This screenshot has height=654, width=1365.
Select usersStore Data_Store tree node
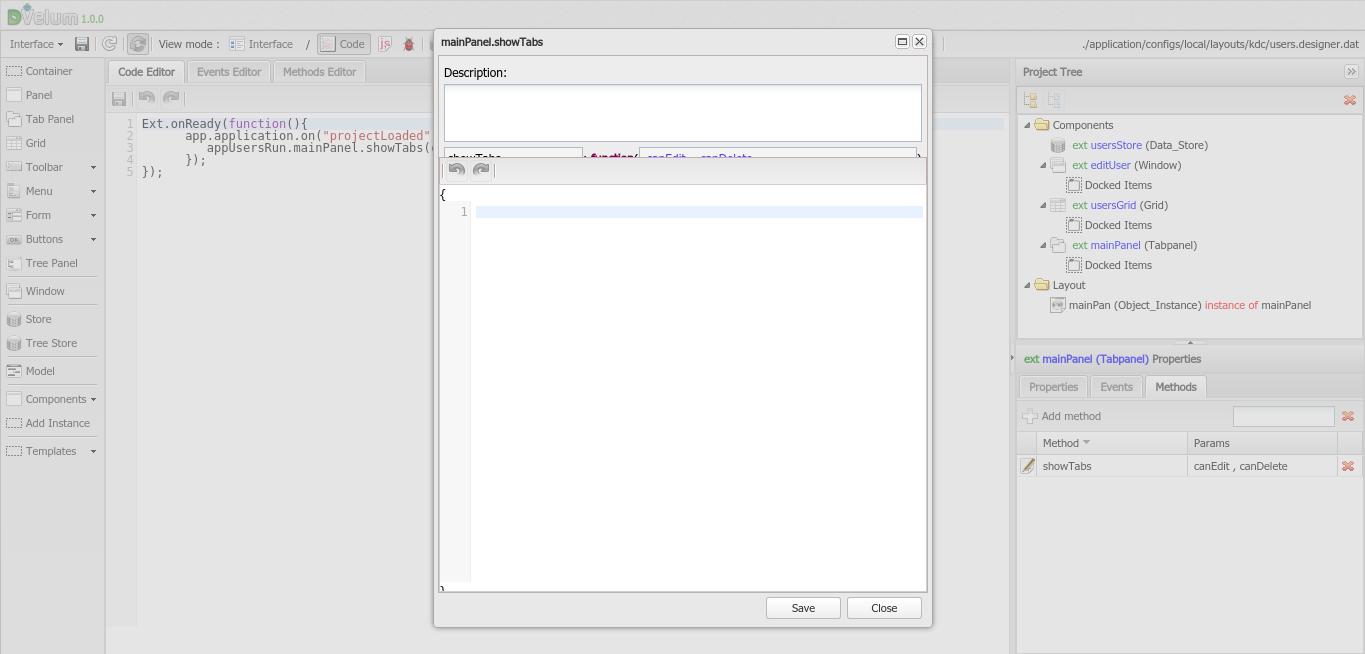pyautogui.click(x=1139, y=145)
